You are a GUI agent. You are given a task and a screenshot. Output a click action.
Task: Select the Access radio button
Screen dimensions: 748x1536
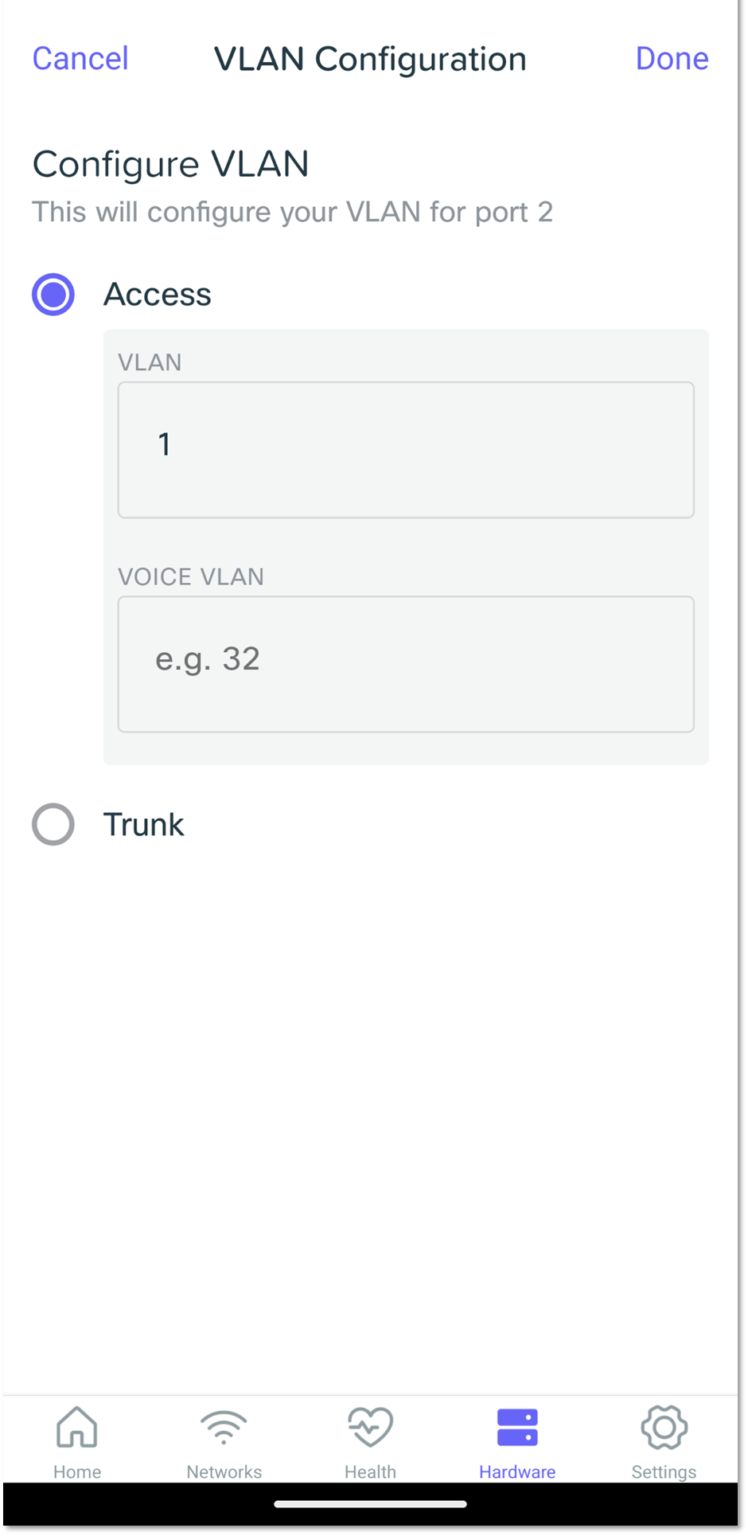pyautogui.click(x=53, y=294)
